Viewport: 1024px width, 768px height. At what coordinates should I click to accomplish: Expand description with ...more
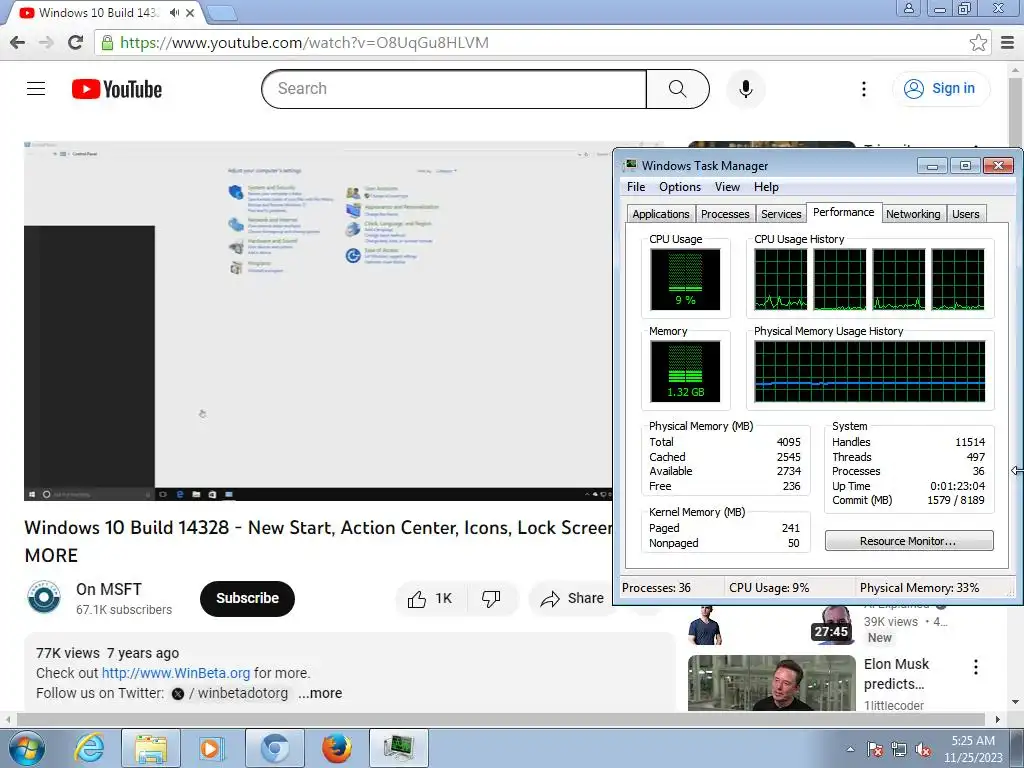click(x=320, y=693)
